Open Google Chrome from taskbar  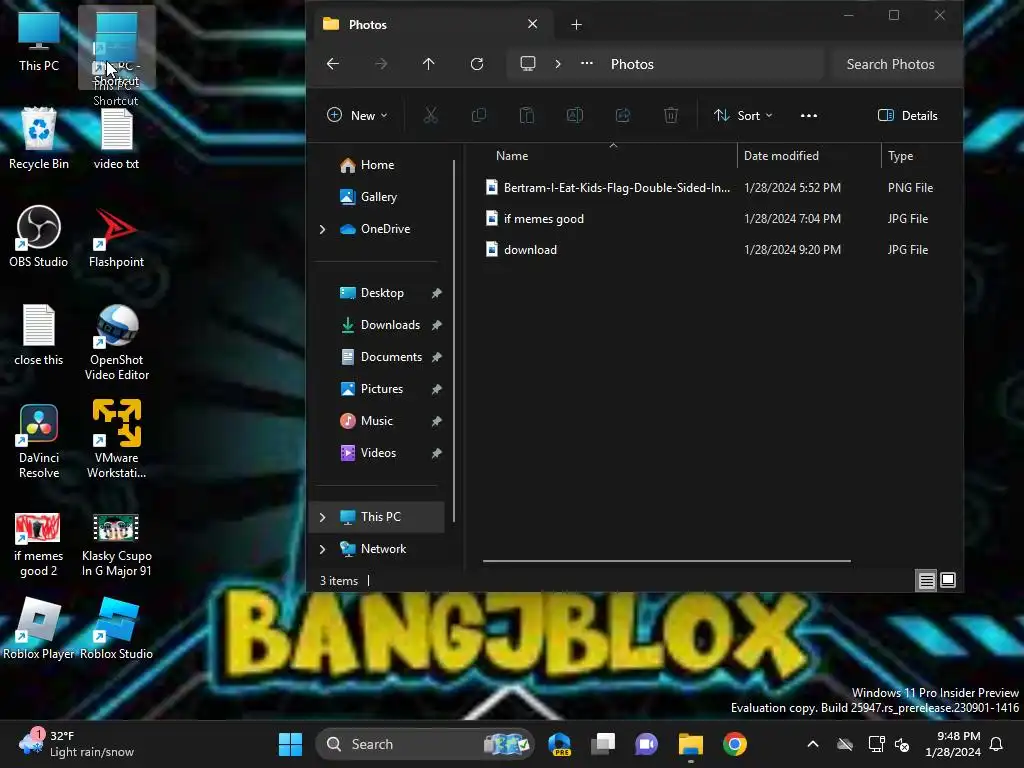tap(735, 744)
